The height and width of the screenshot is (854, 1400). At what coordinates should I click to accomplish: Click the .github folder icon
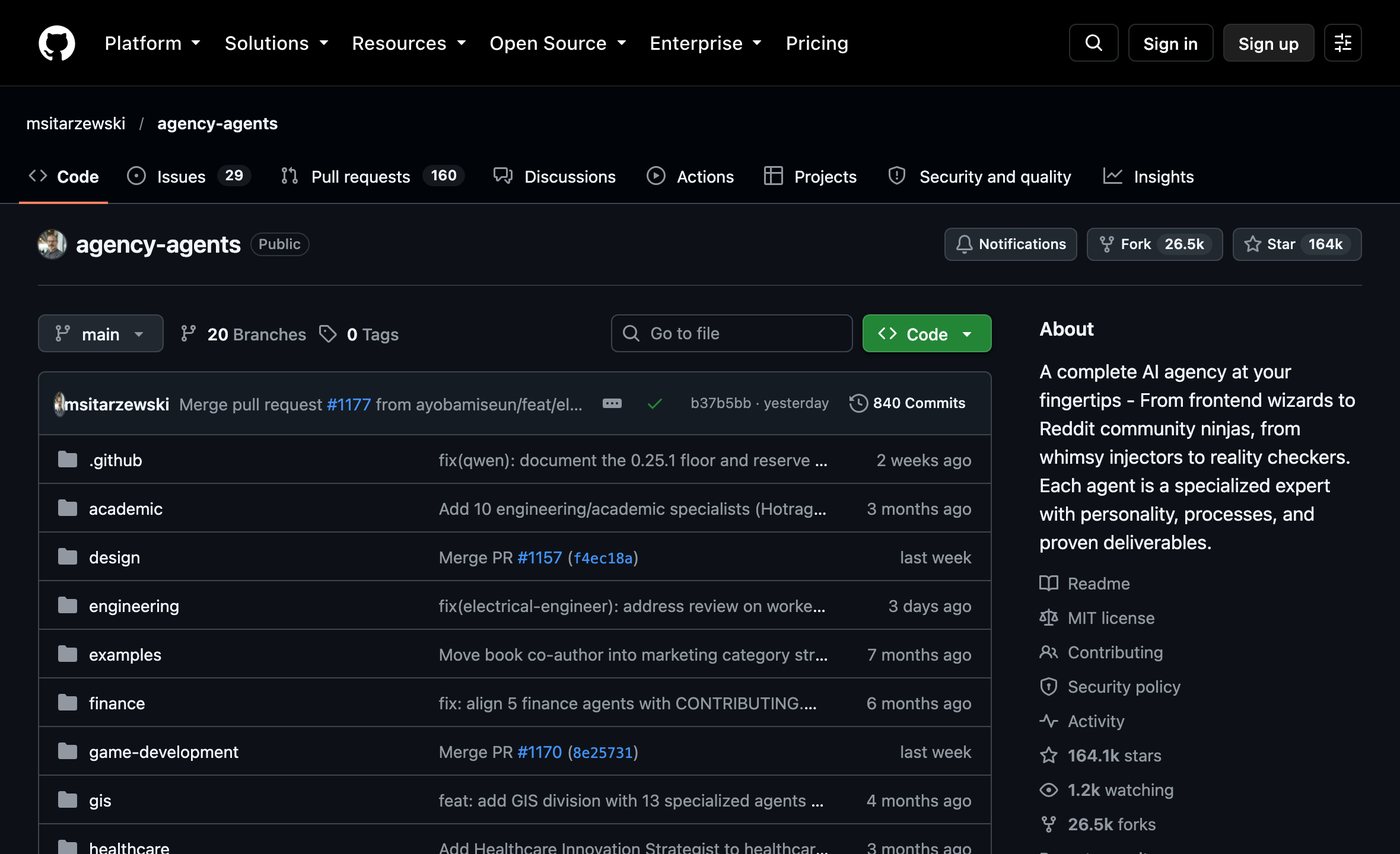[68, 460]
